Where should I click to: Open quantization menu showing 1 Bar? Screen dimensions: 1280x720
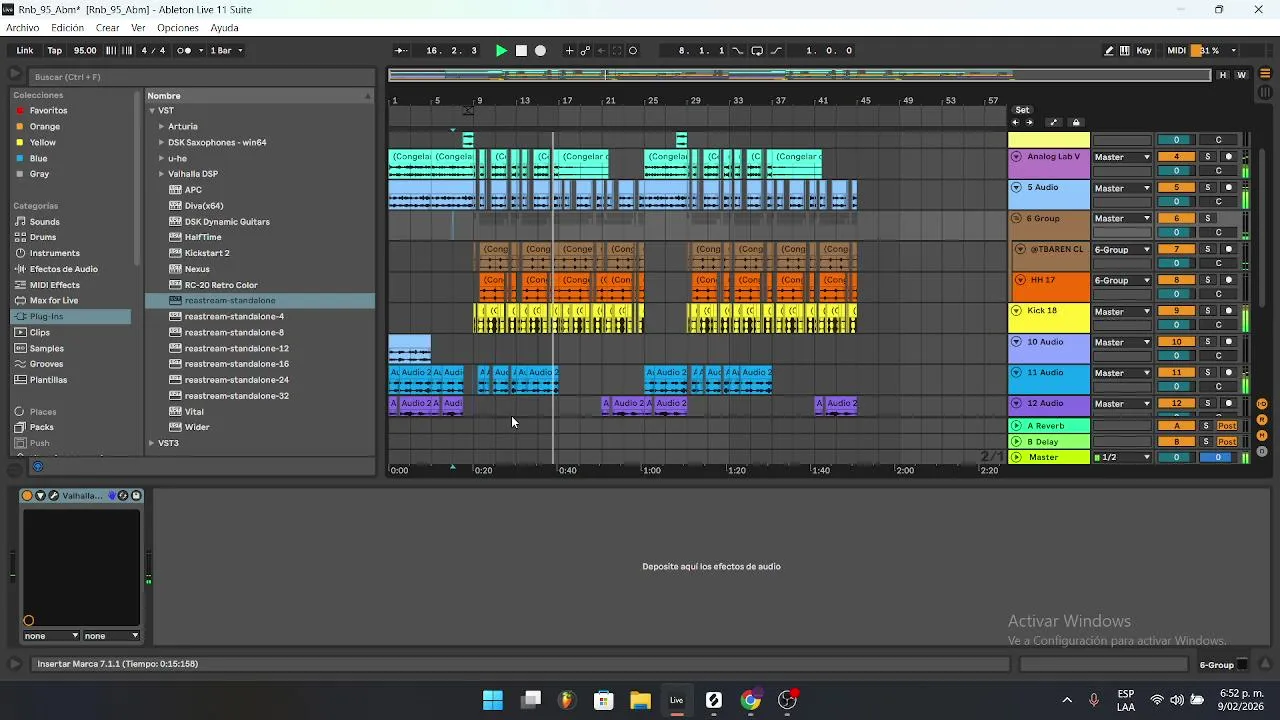coord(226,50)
